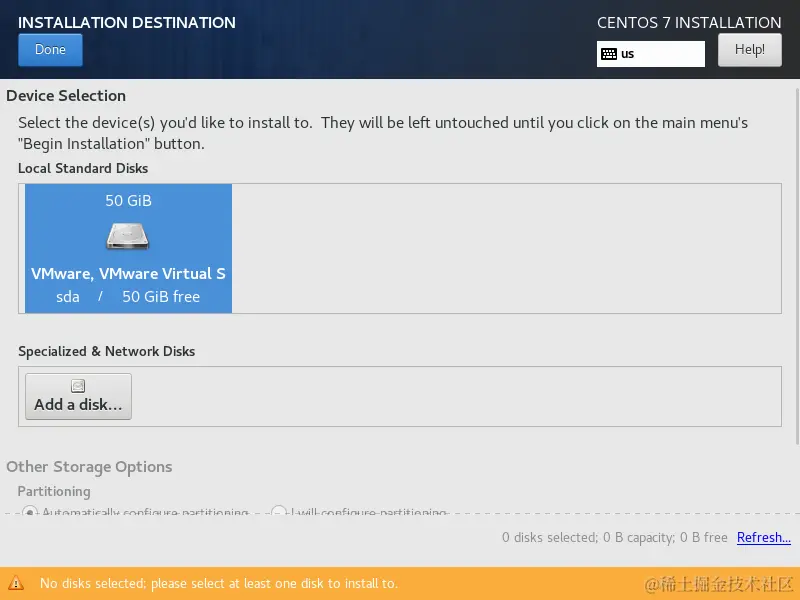The image size is (800, 600).
Task: Click the keyboard icon beside us layout
Action: [x=609, y=54]
